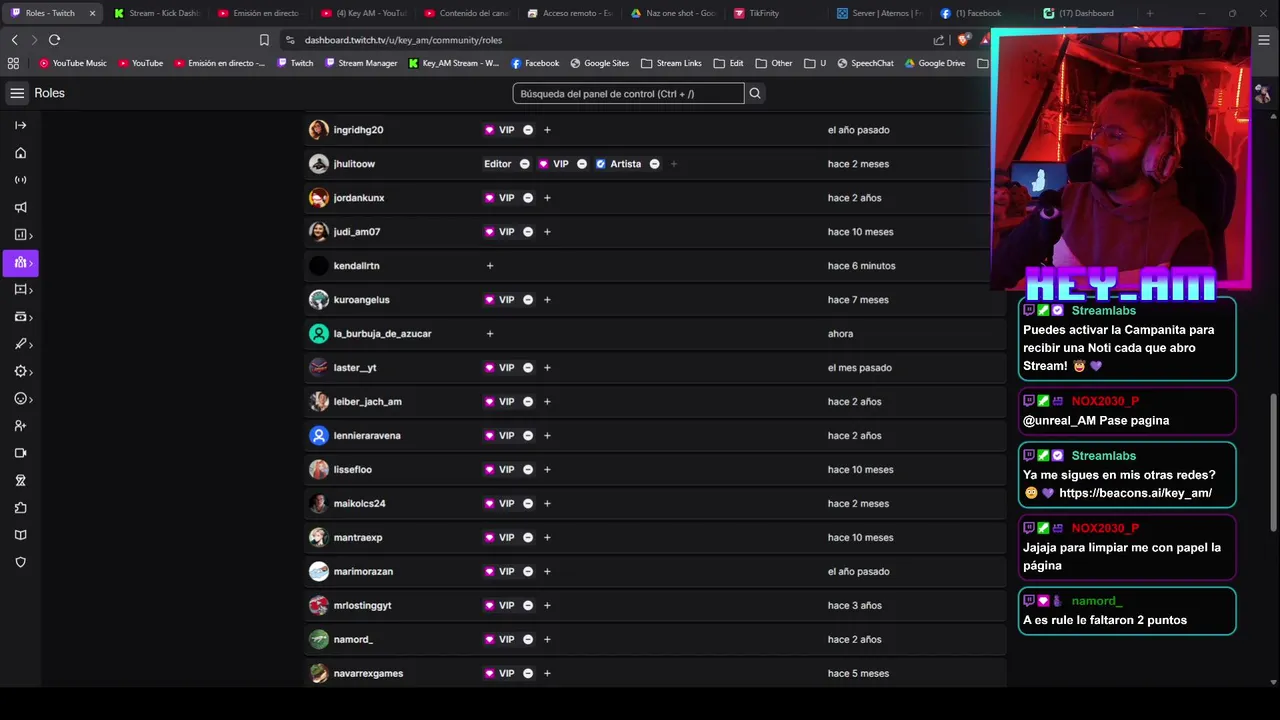Remove VIP role from jhulitoow

(x=582, y=164)
